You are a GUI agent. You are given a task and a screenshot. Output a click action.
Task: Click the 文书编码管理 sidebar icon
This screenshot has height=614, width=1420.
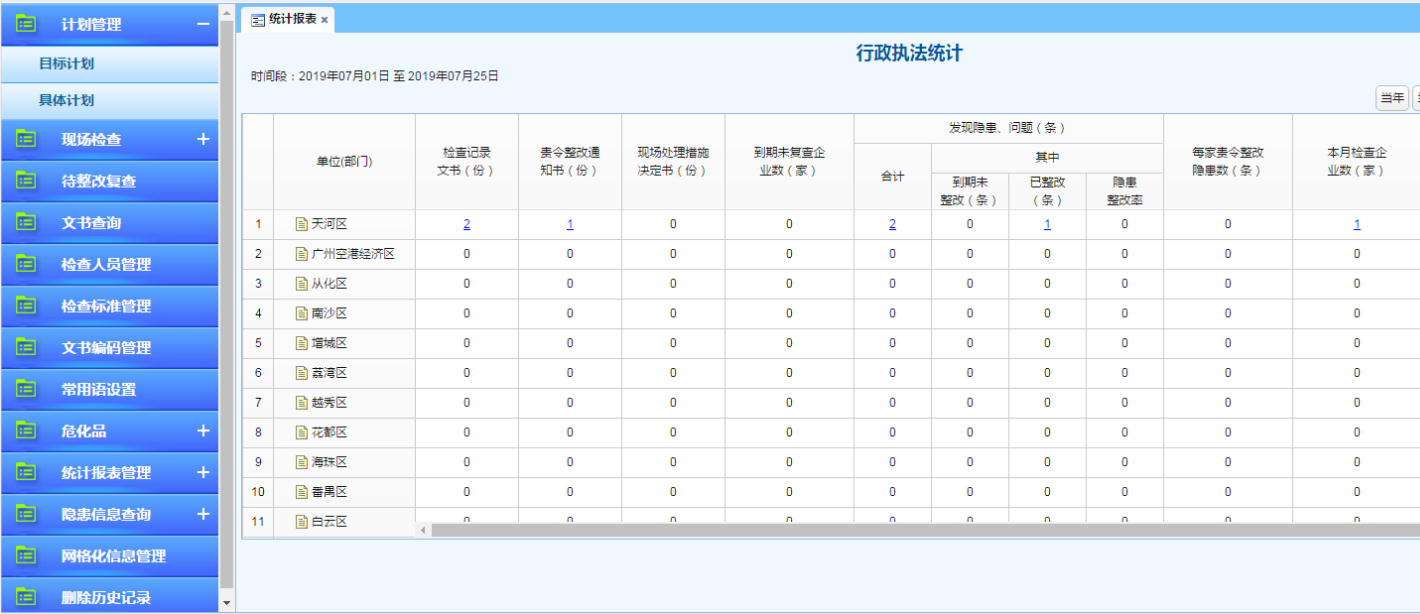pyautogui.click(x=26, y=347)
